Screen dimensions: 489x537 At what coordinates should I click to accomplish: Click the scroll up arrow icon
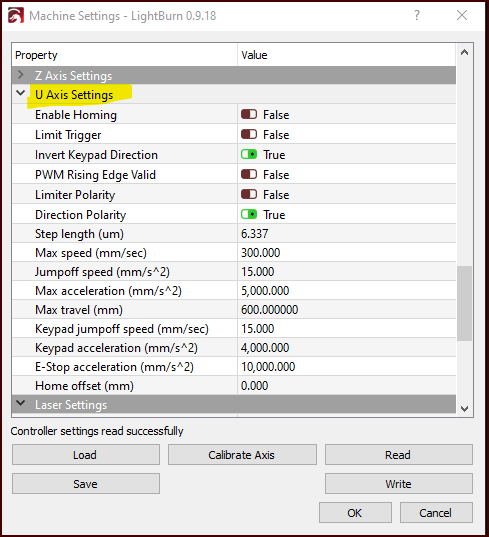[x=464, y=53]
